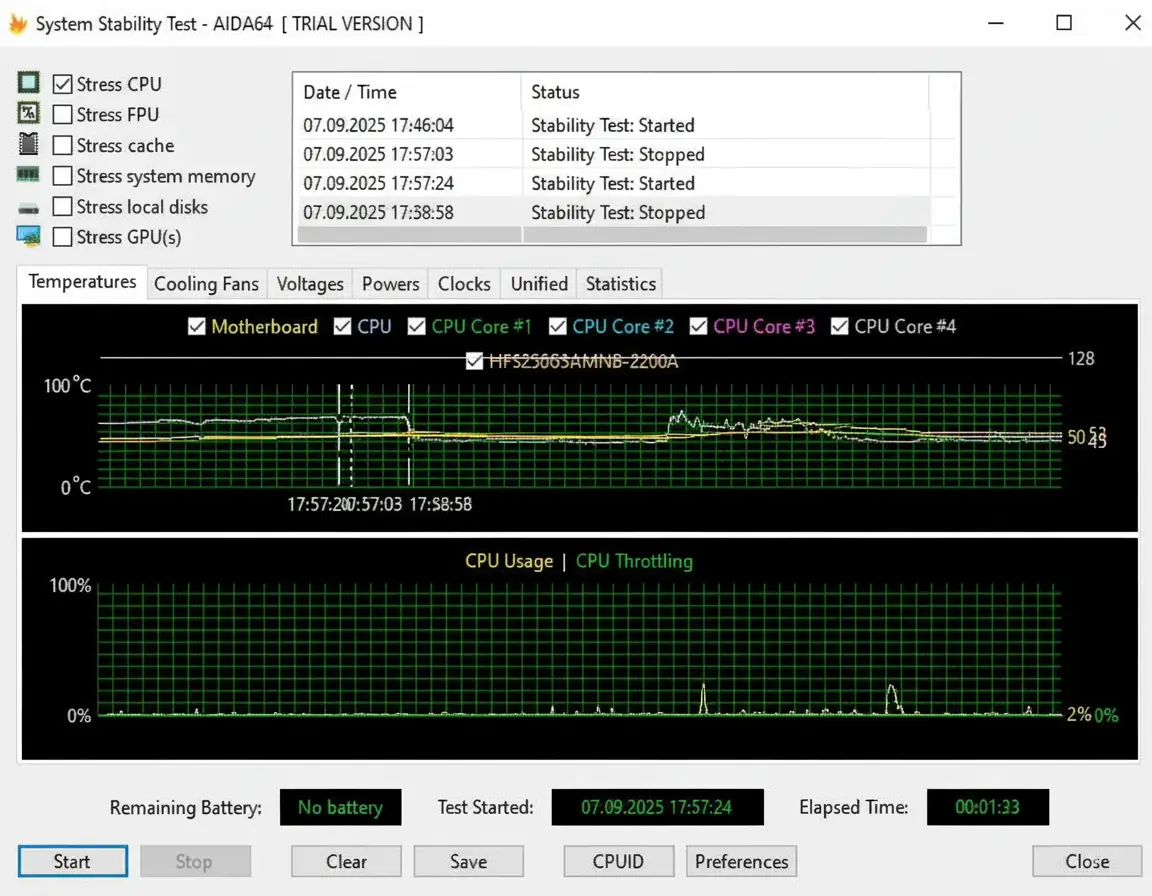Click the CPU Throttling graph label
The image size is (1152, 896).
634,561
